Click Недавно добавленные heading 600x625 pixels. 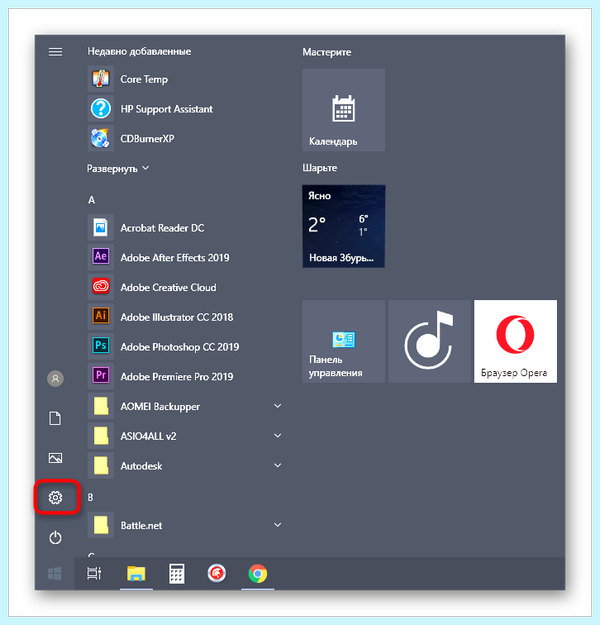tap(139, 51)
